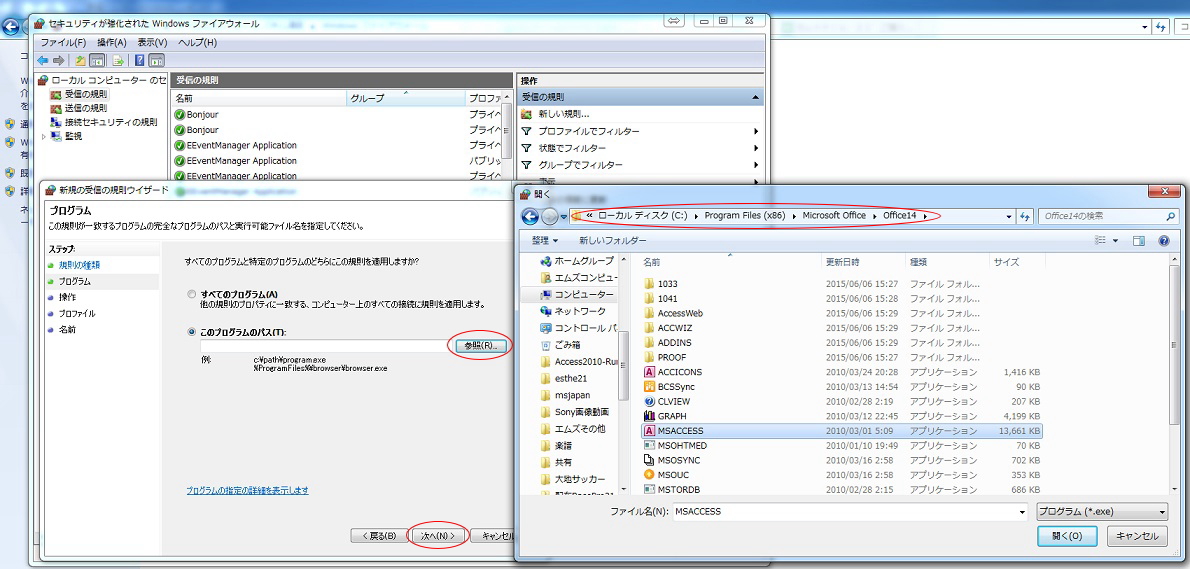Image resolution: width=1190 pixels, height=569 pixels.
Task: Click the ACCICONS application icon
Action: [649, 372]
